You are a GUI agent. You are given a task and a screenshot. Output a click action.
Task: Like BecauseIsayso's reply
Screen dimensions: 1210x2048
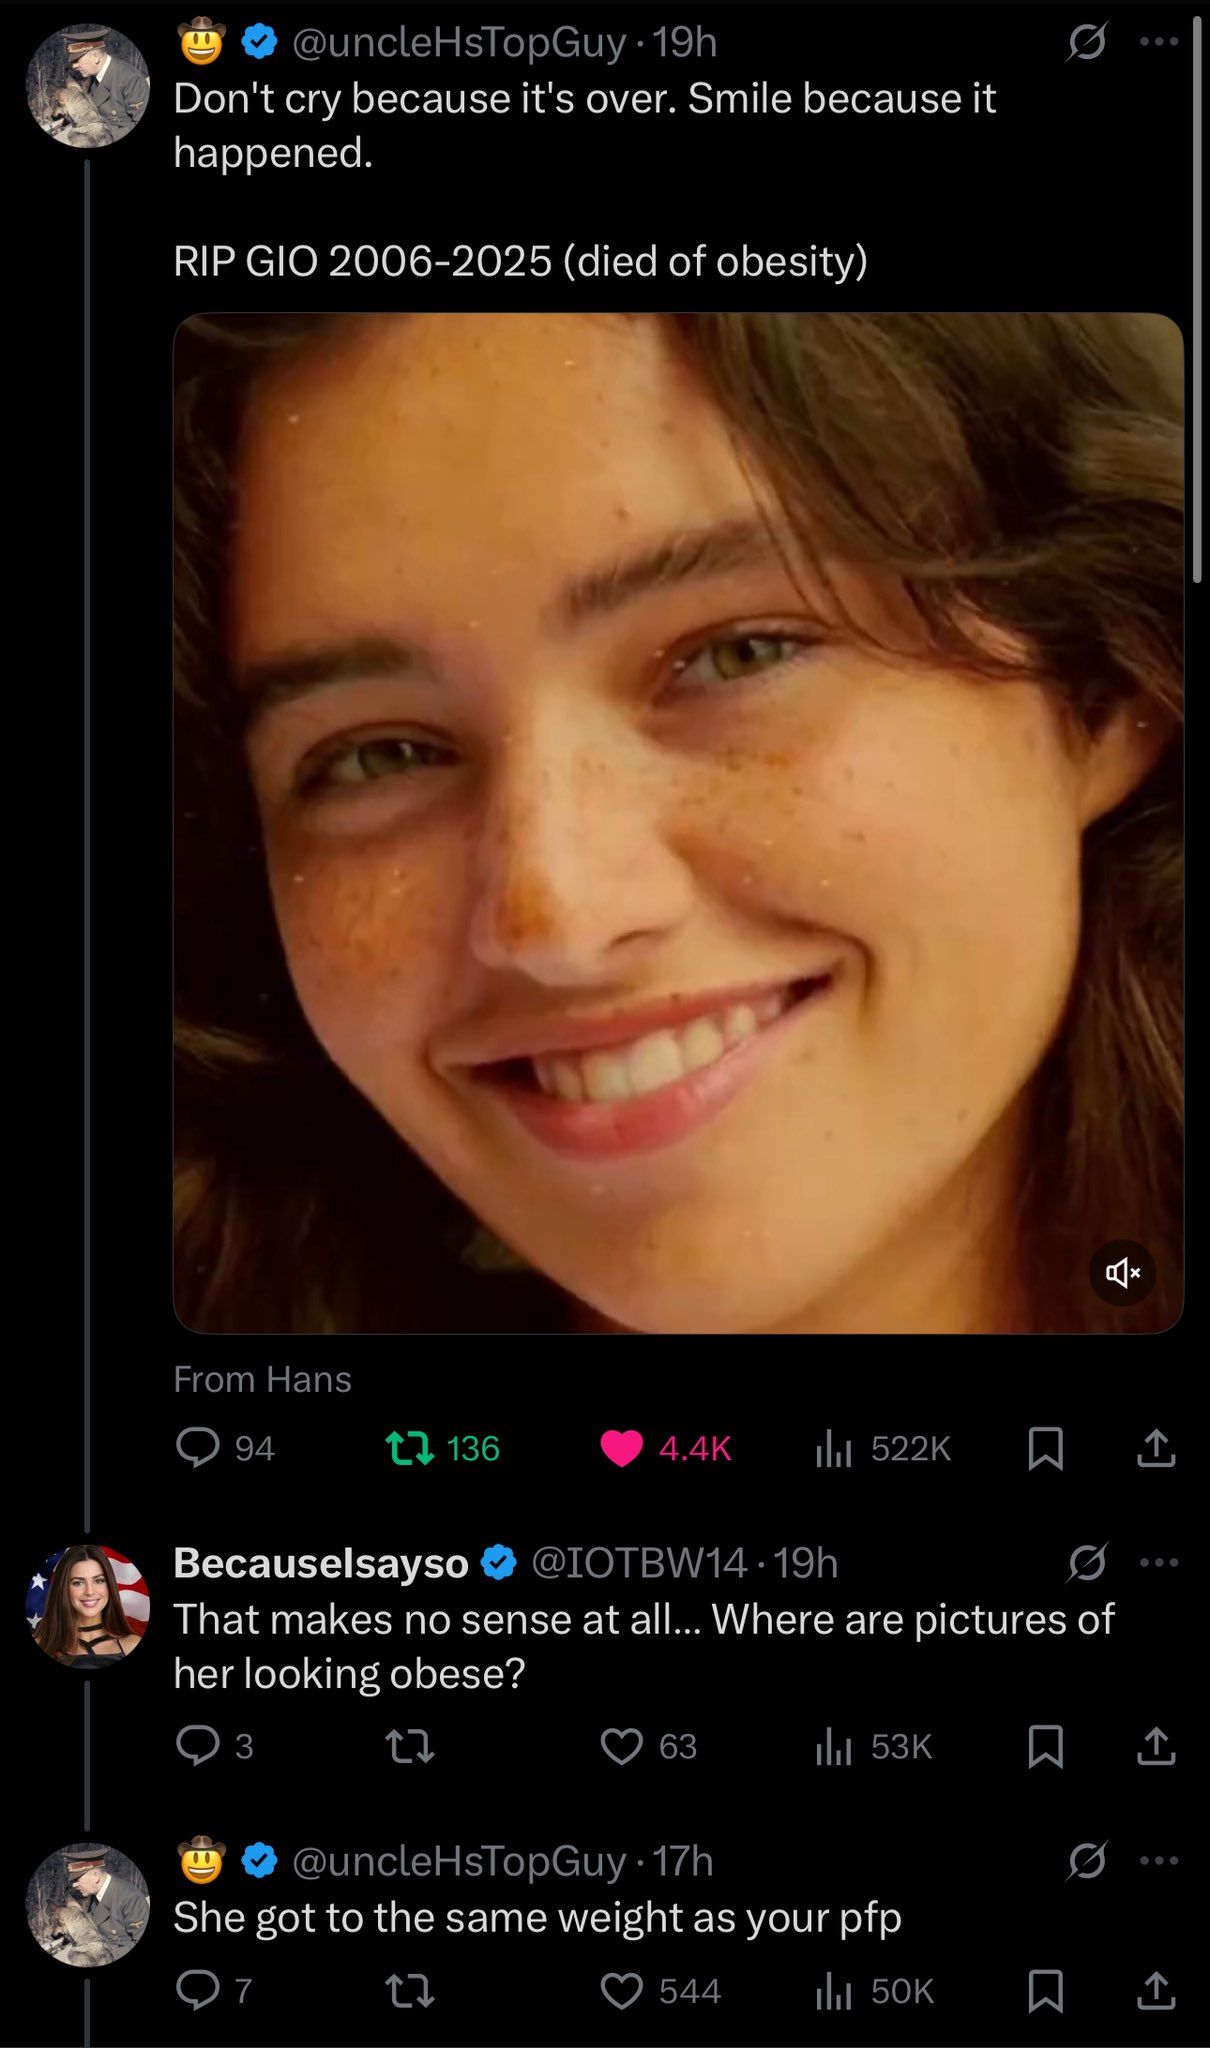point(621,1746)
